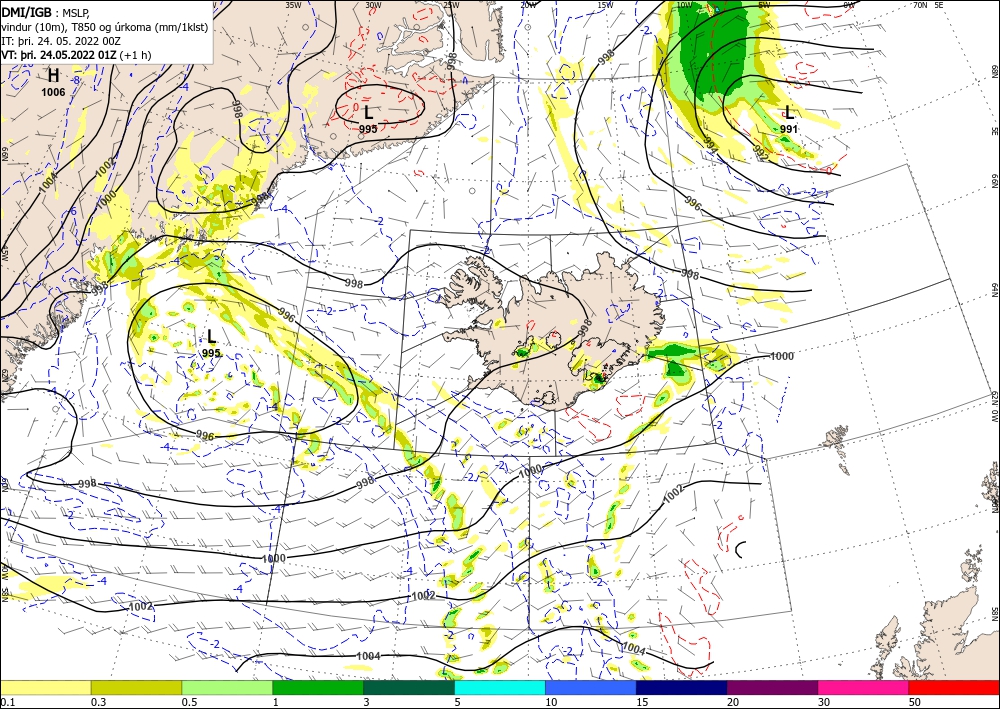Click the 45W label on the left edge
This screenshot has width=1000, height=709.
(x=4, y=254)
